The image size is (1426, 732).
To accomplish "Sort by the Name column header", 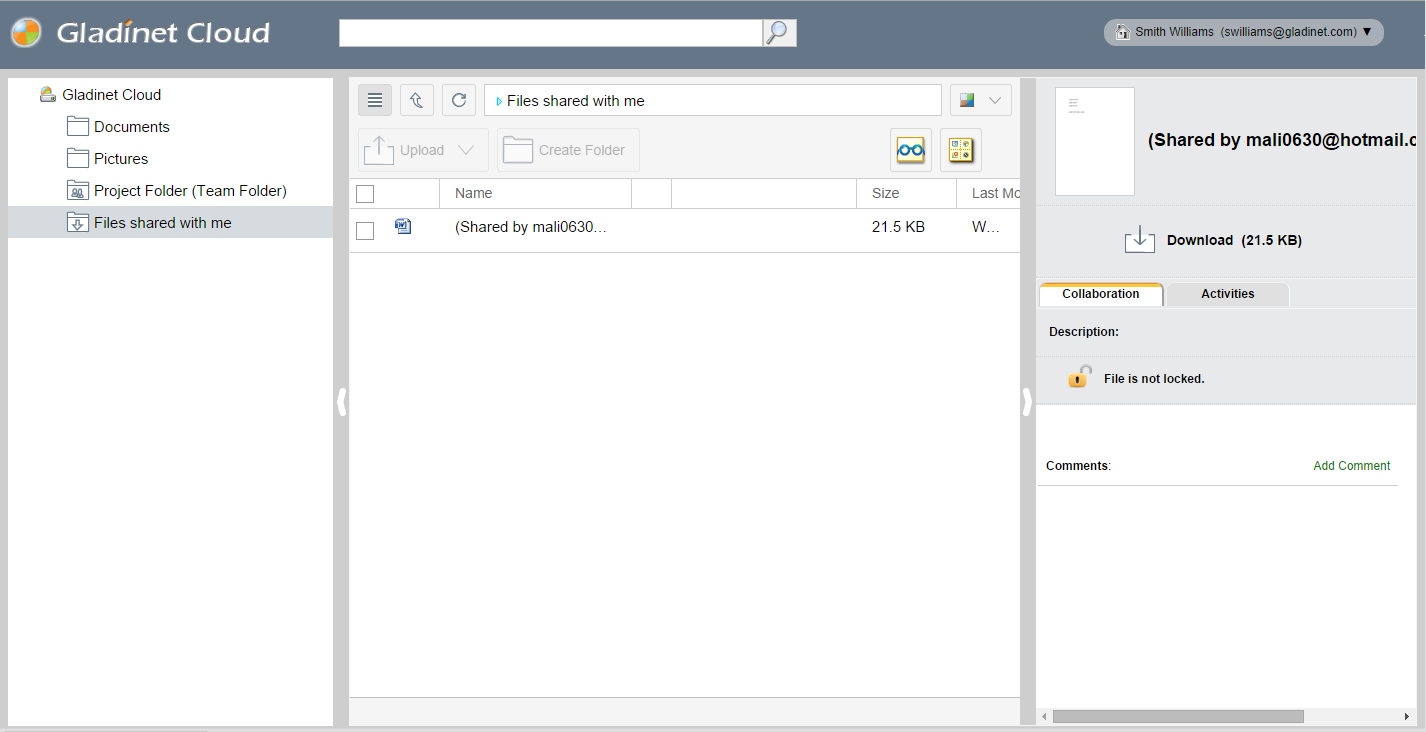I will pos(535,193).
